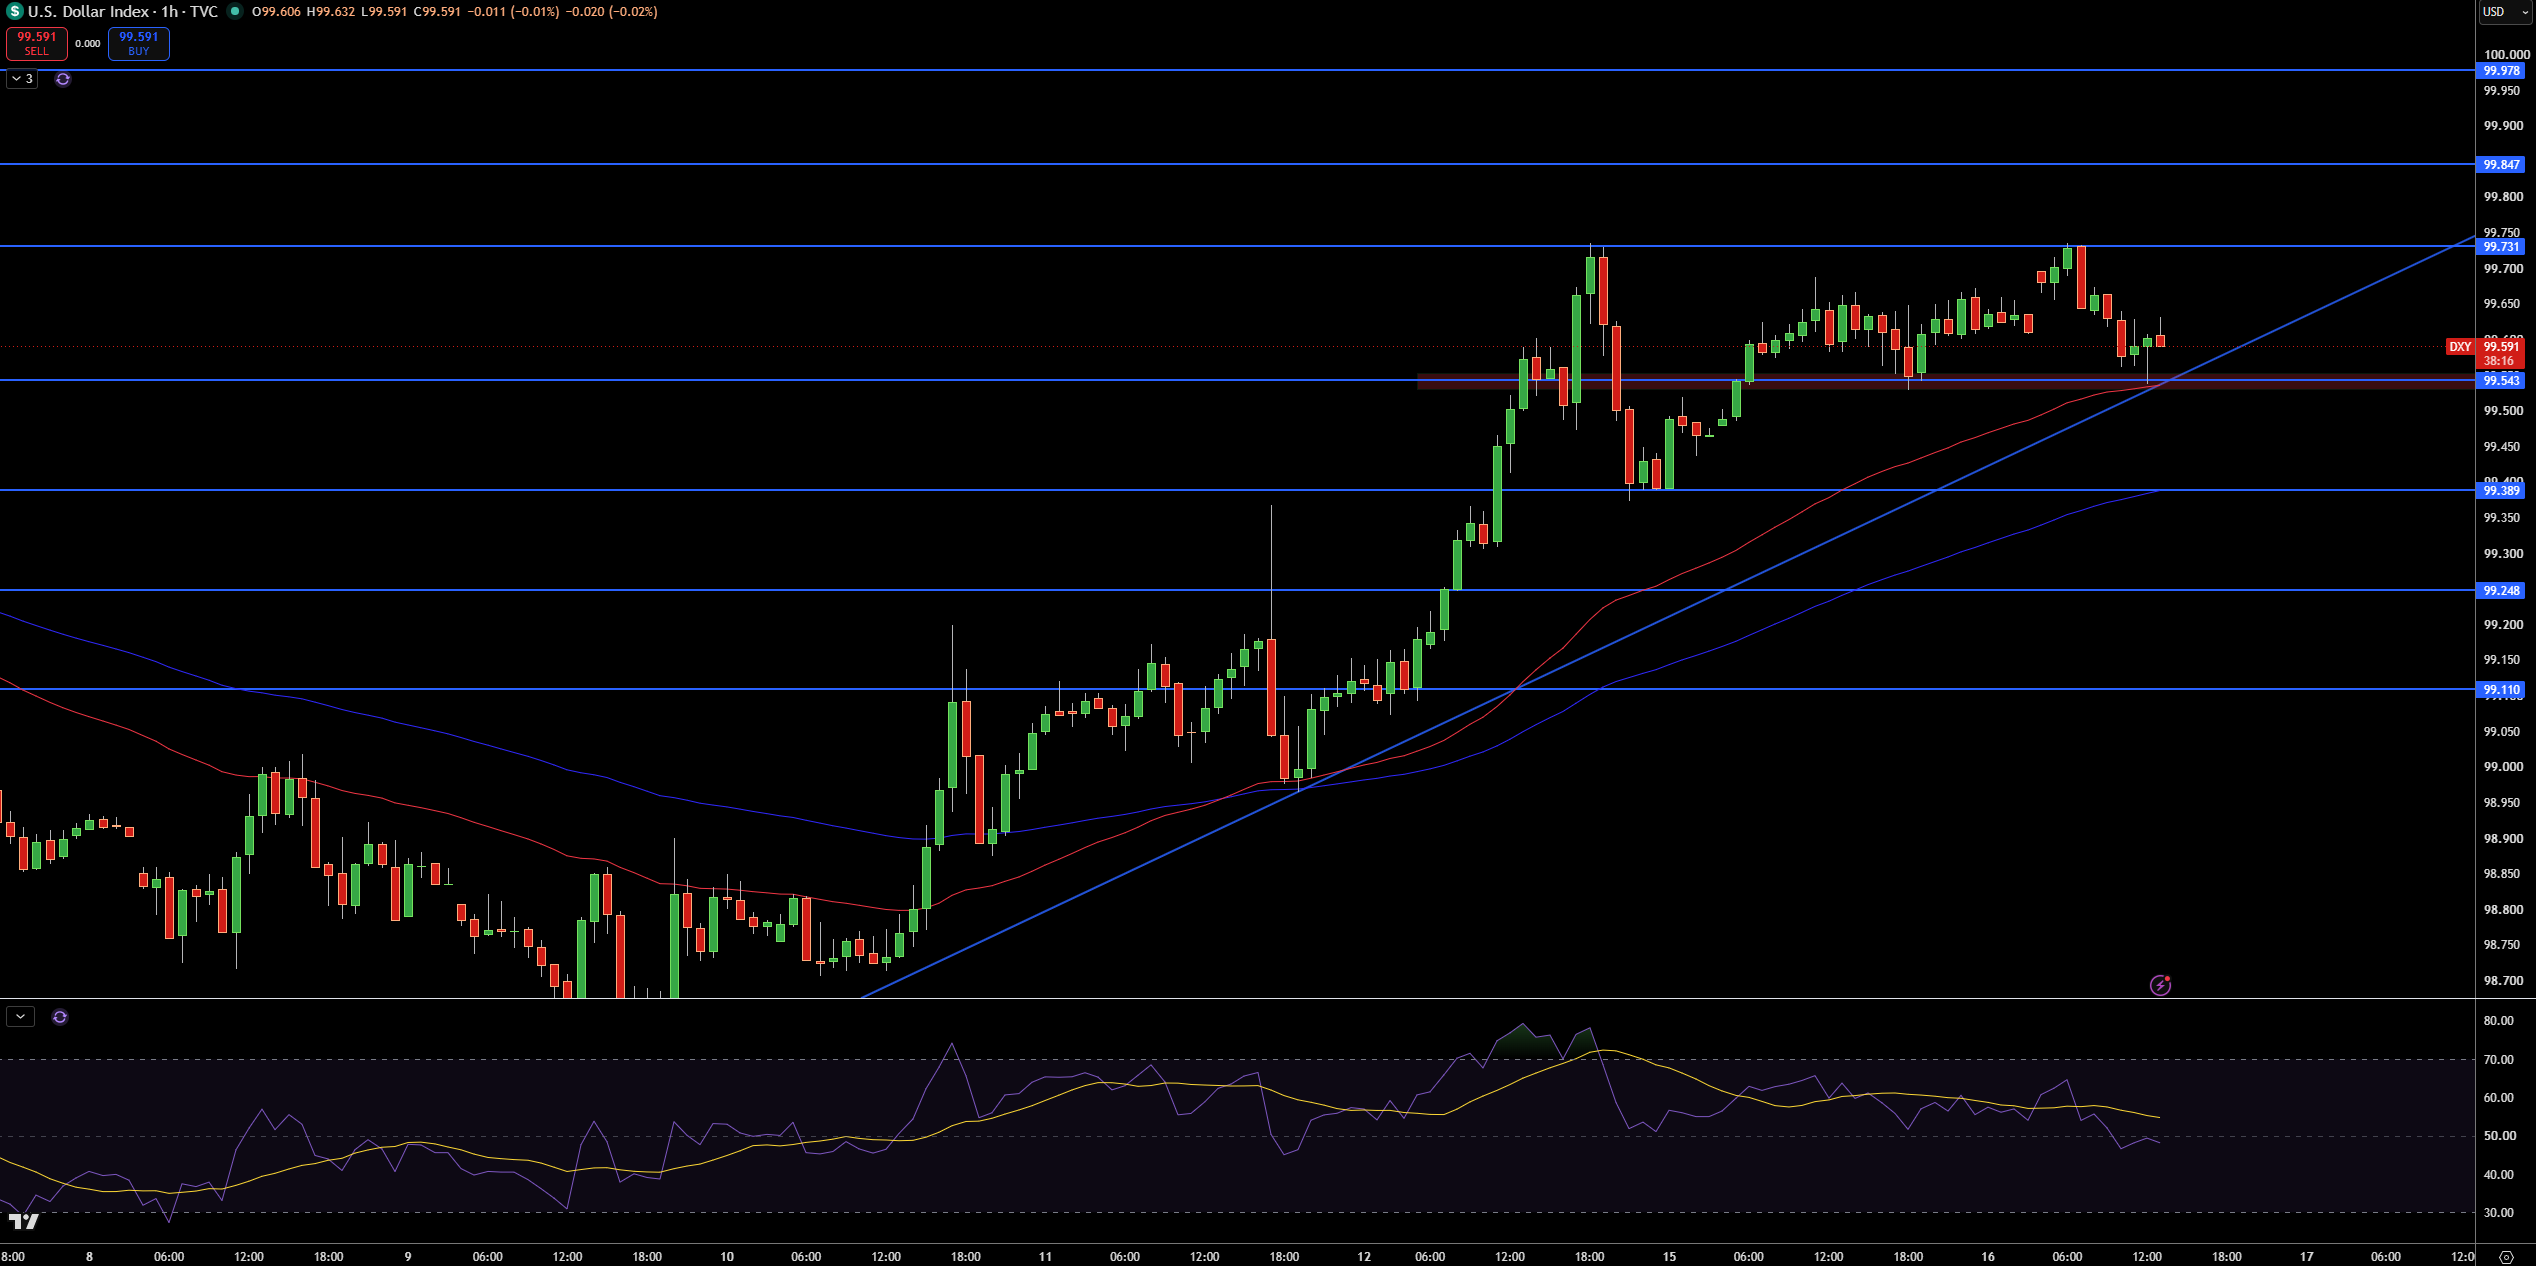
Task: Collapse the RSI pane legend chevron
Action: 20,1017
